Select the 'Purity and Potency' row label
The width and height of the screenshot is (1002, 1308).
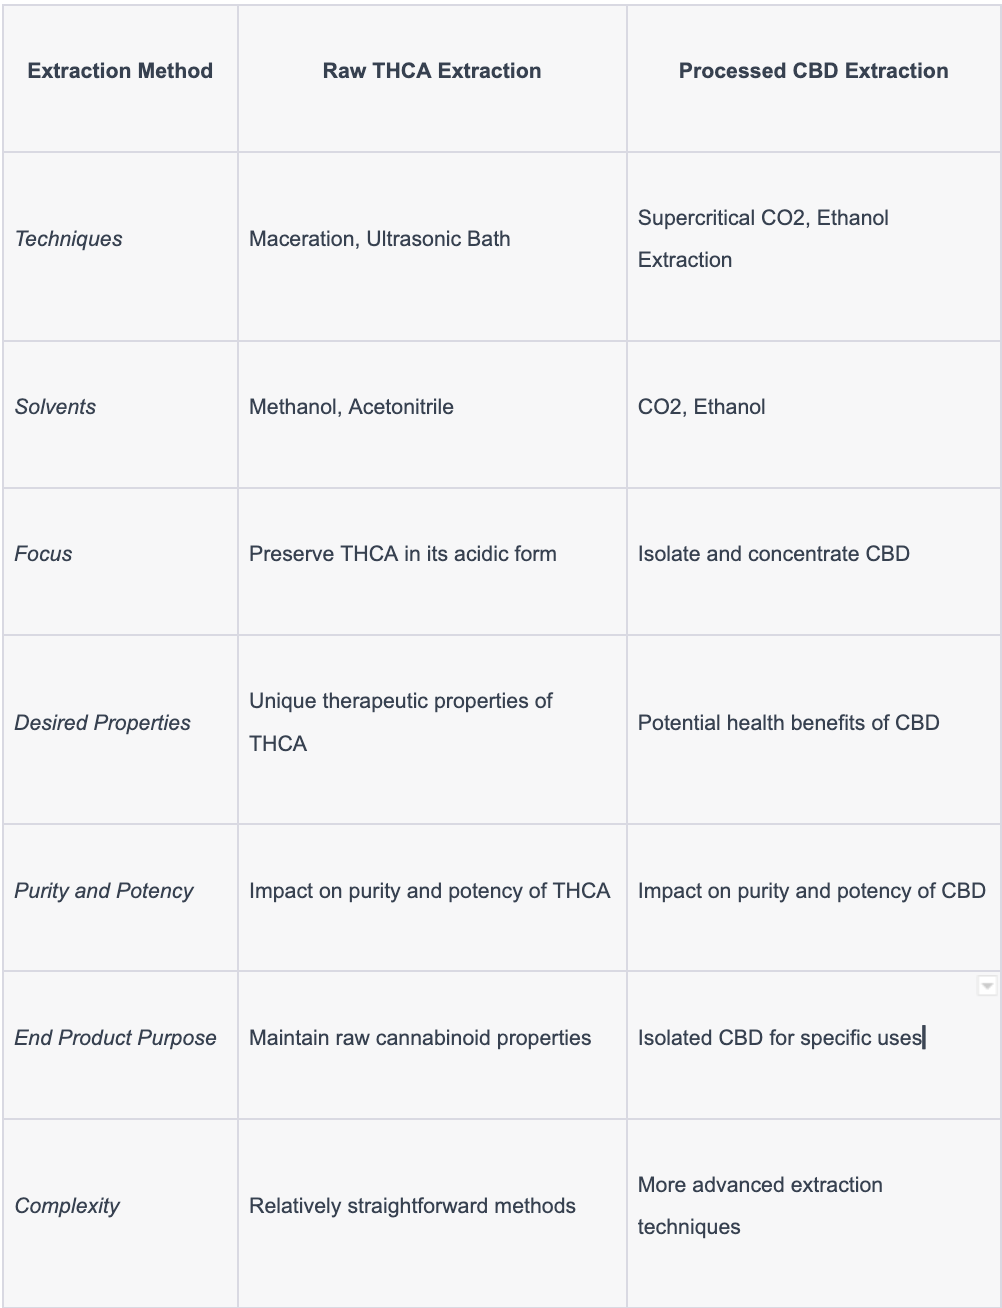click(104, 891)
